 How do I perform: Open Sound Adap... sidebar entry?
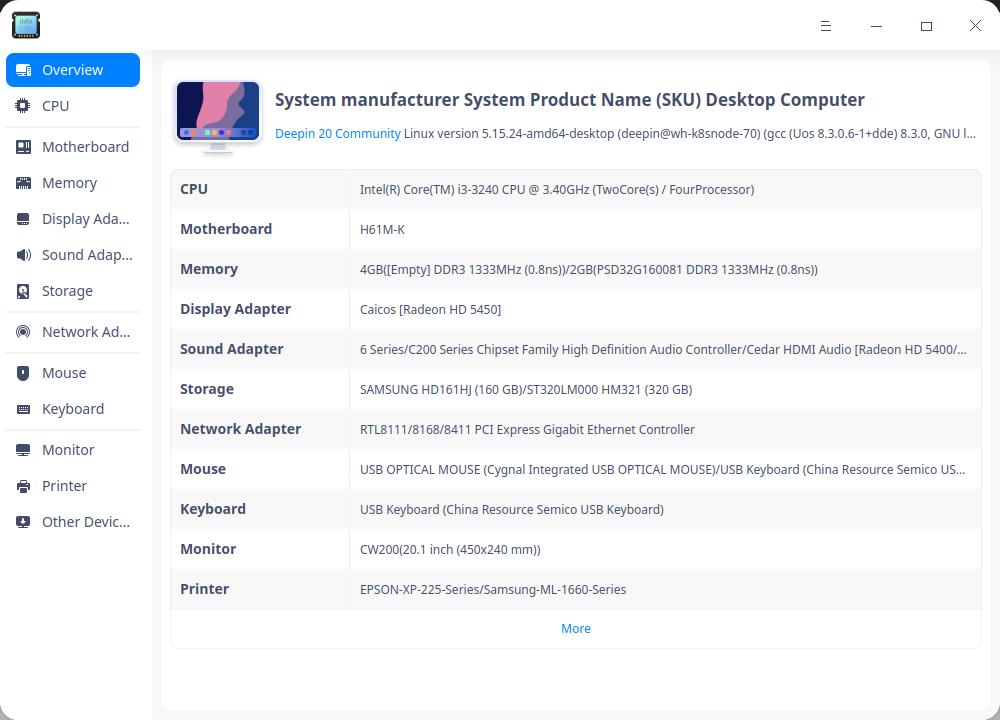(87, 255)
